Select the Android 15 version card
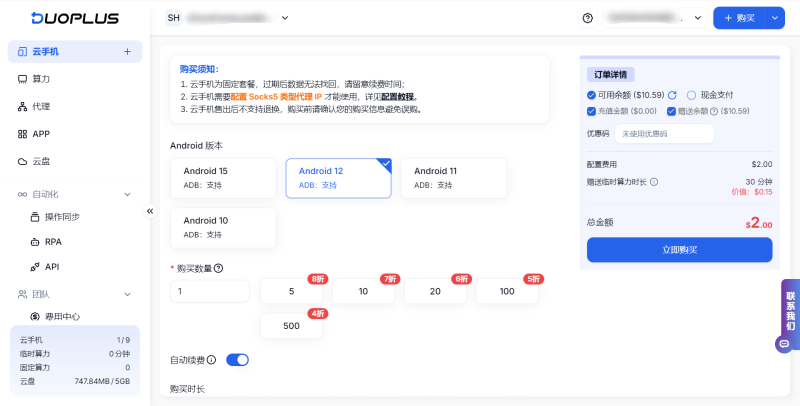This screenshot has height=406, width=800. [223, 178]
